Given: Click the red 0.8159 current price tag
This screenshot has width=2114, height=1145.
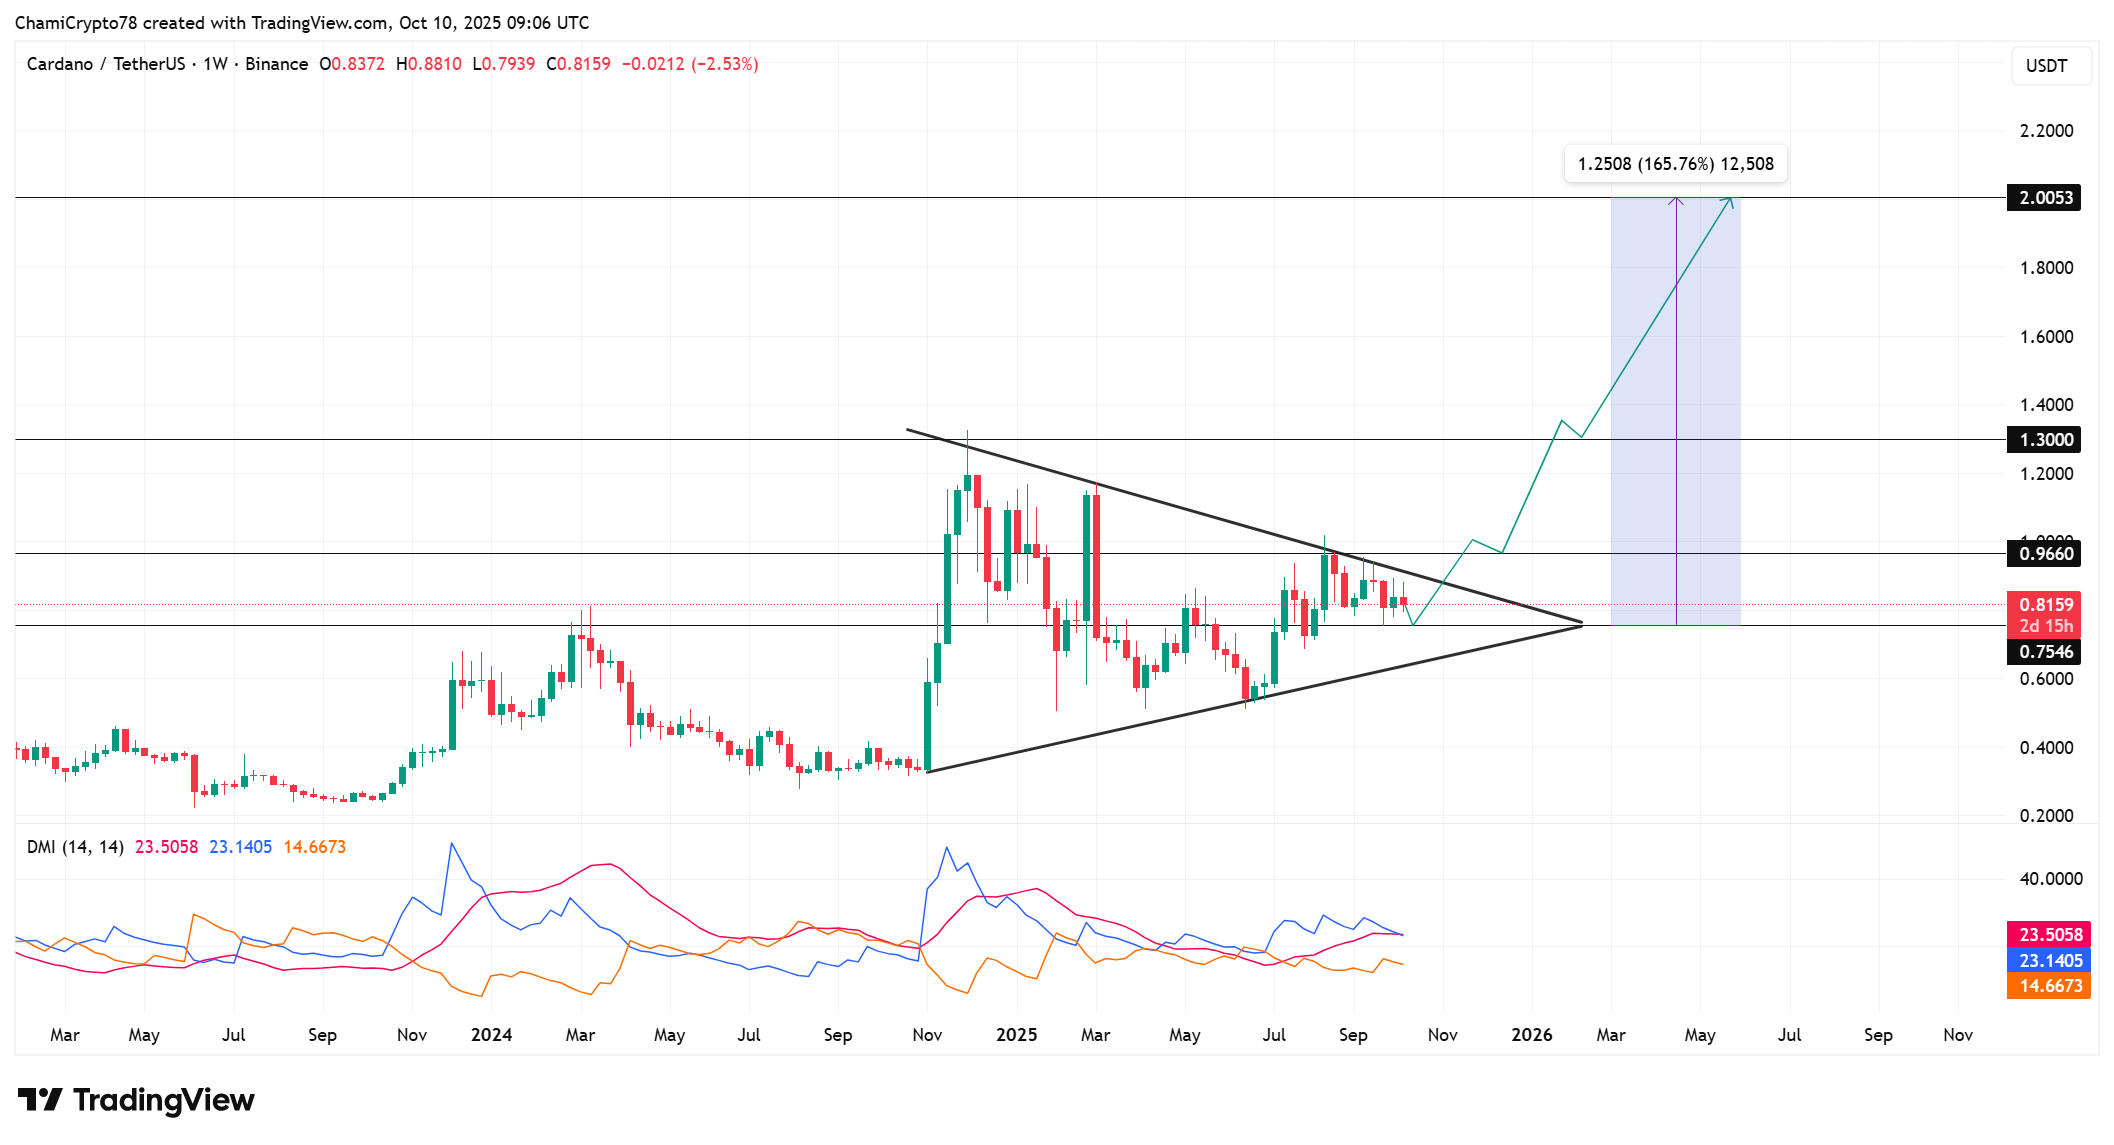Looking at the screenshot, I should [2045, 605].
